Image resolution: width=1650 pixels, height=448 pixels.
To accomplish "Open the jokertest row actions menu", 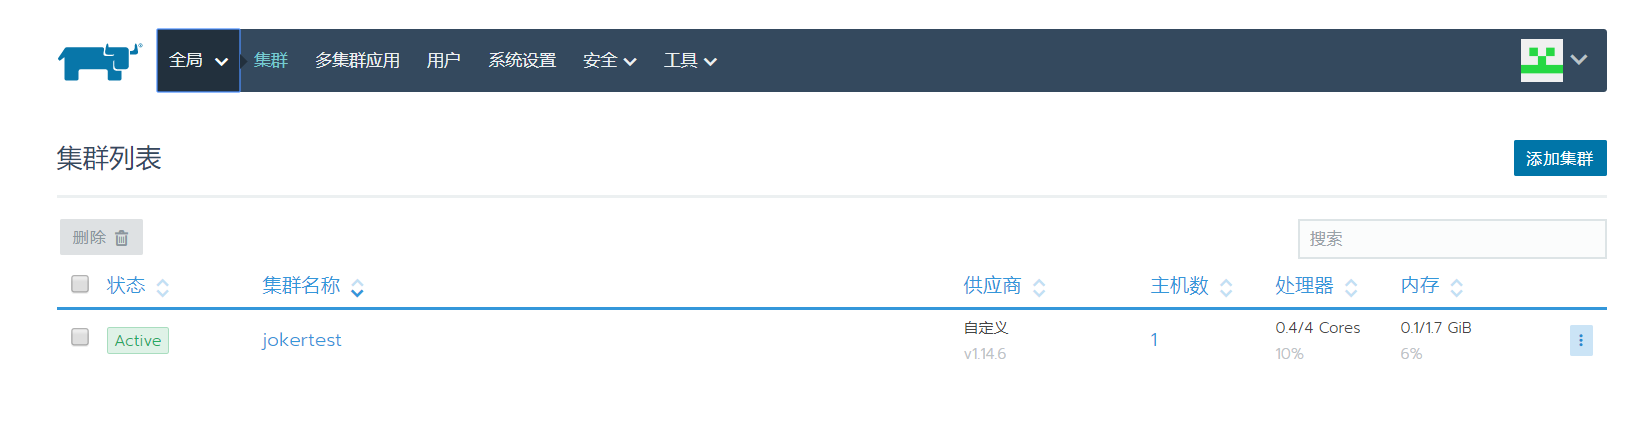I will 1581,340.
